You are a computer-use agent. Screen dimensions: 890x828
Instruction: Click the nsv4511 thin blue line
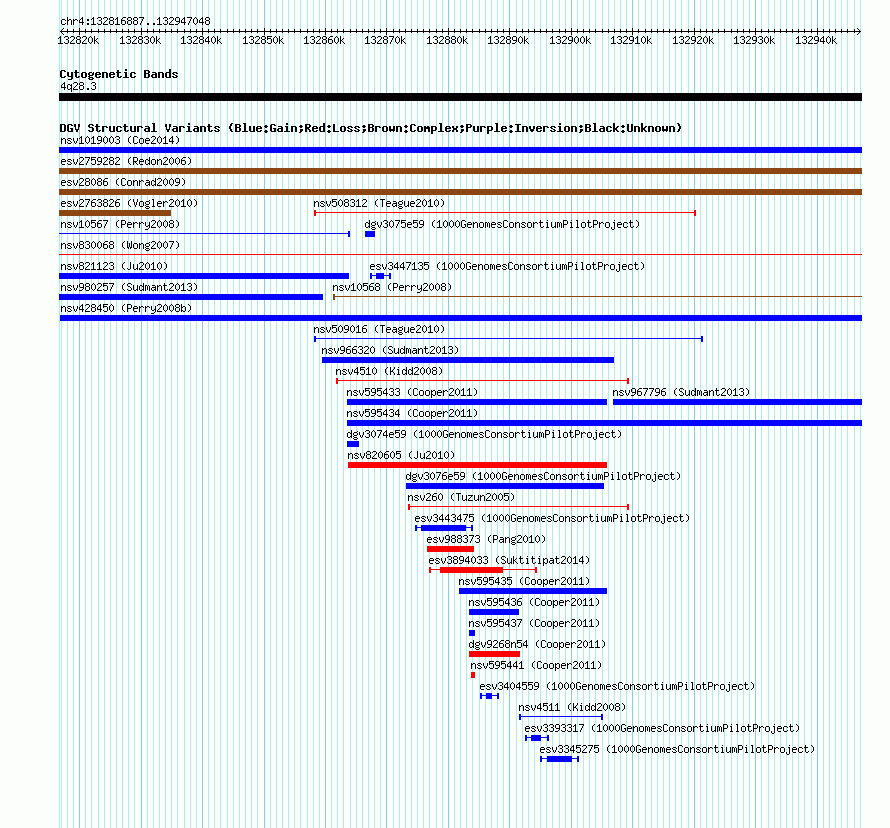pos(561,717)
